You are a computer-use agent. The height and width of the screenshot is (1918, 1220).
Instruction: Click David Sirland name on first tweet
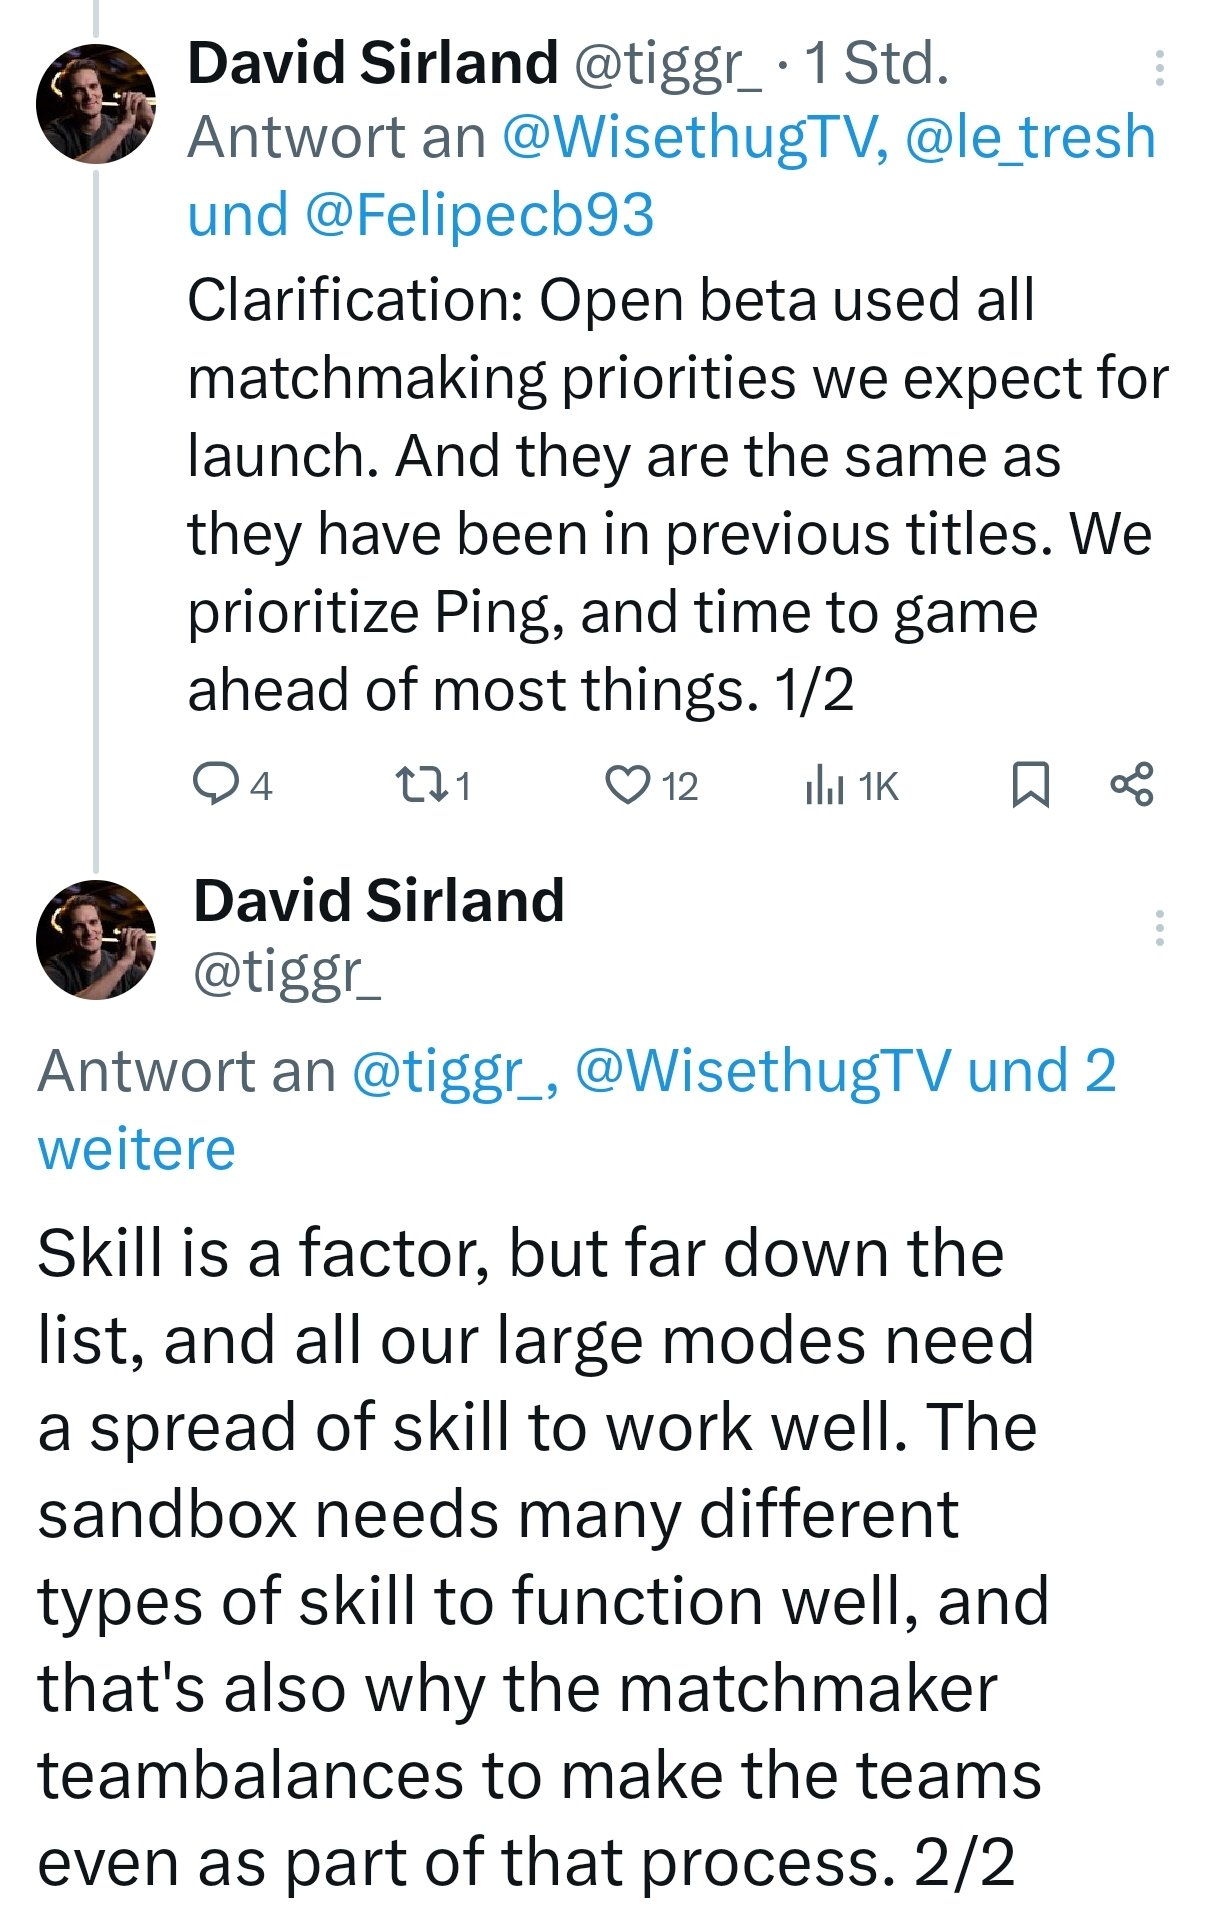[x=372, y=62]
